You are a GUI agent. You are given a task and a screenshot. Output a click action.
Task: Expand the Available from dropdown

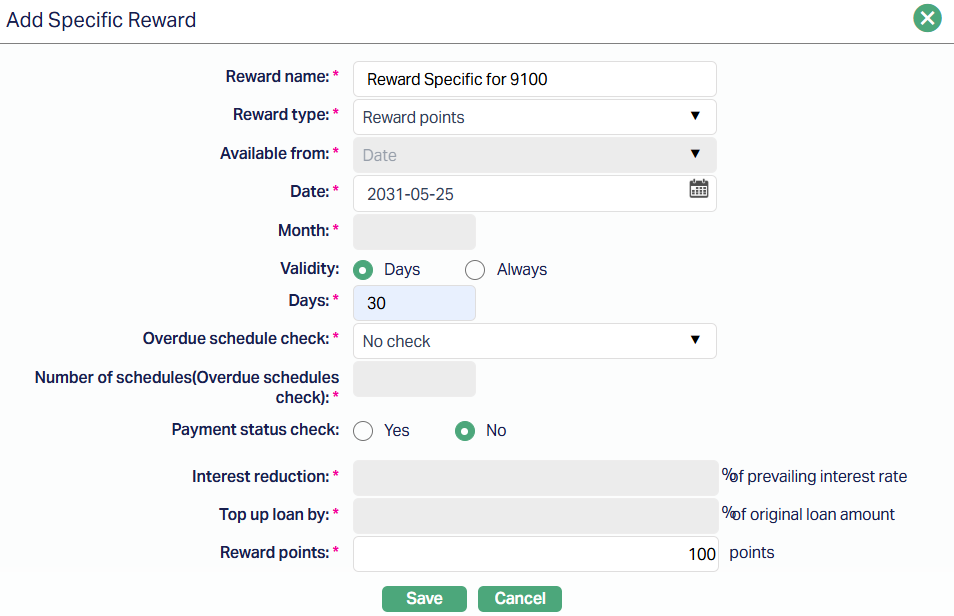coord(534,155)
